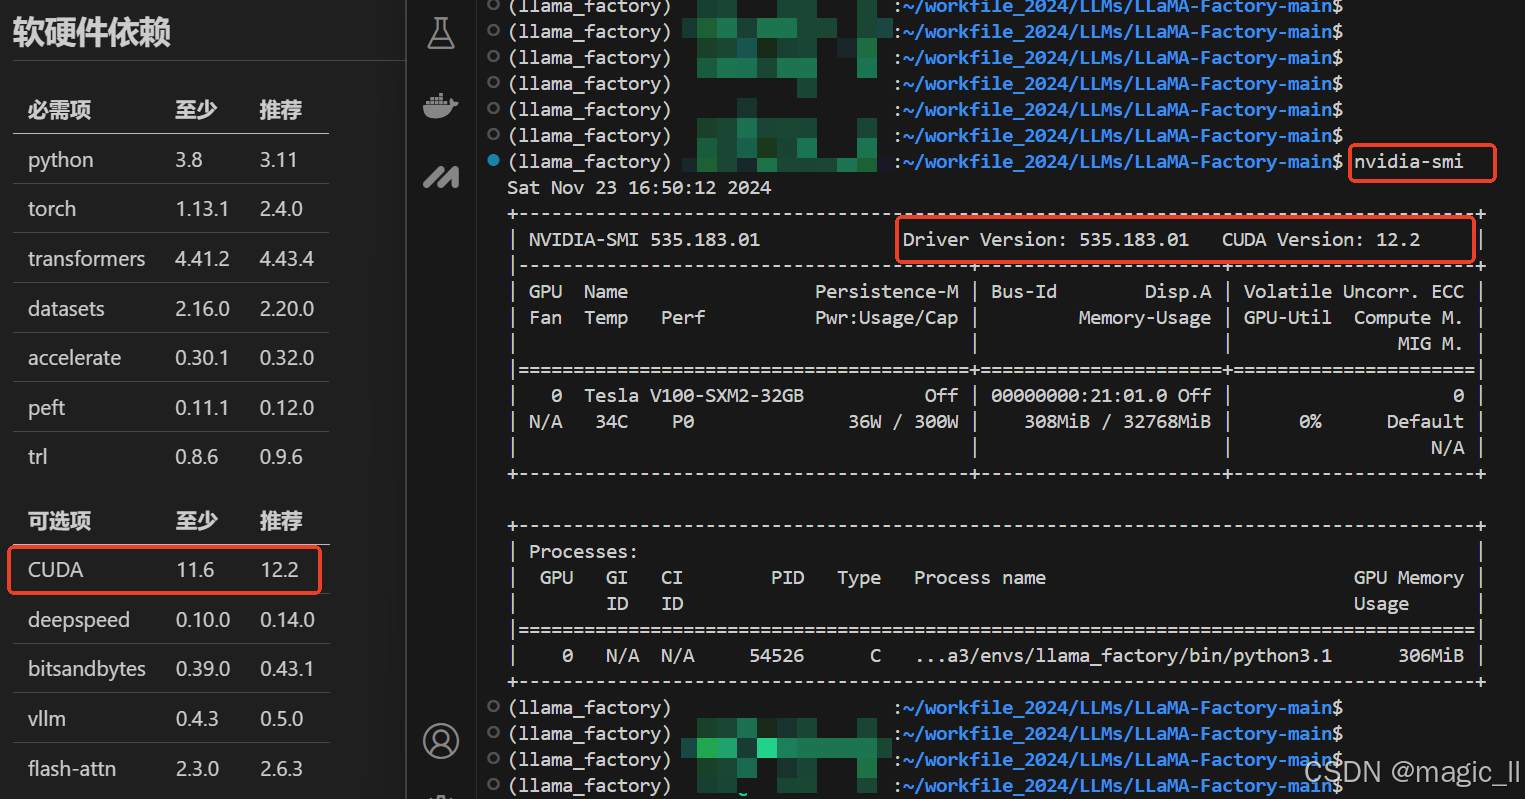Select the python cell in the table
The height and width of the screenshot is (799, 1525).
click(61, 160)
